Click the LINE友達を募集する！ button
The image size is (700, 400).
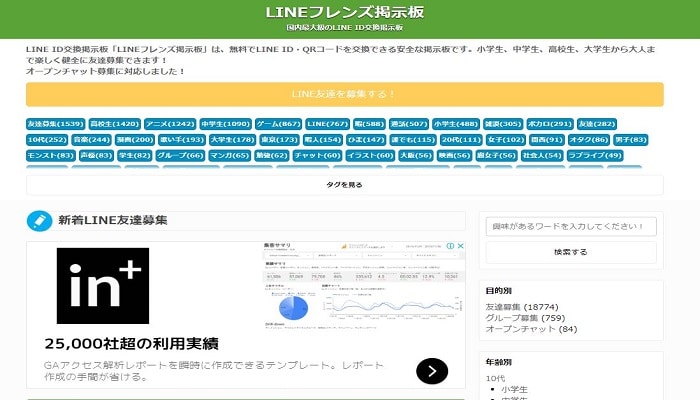coord(345,94)
